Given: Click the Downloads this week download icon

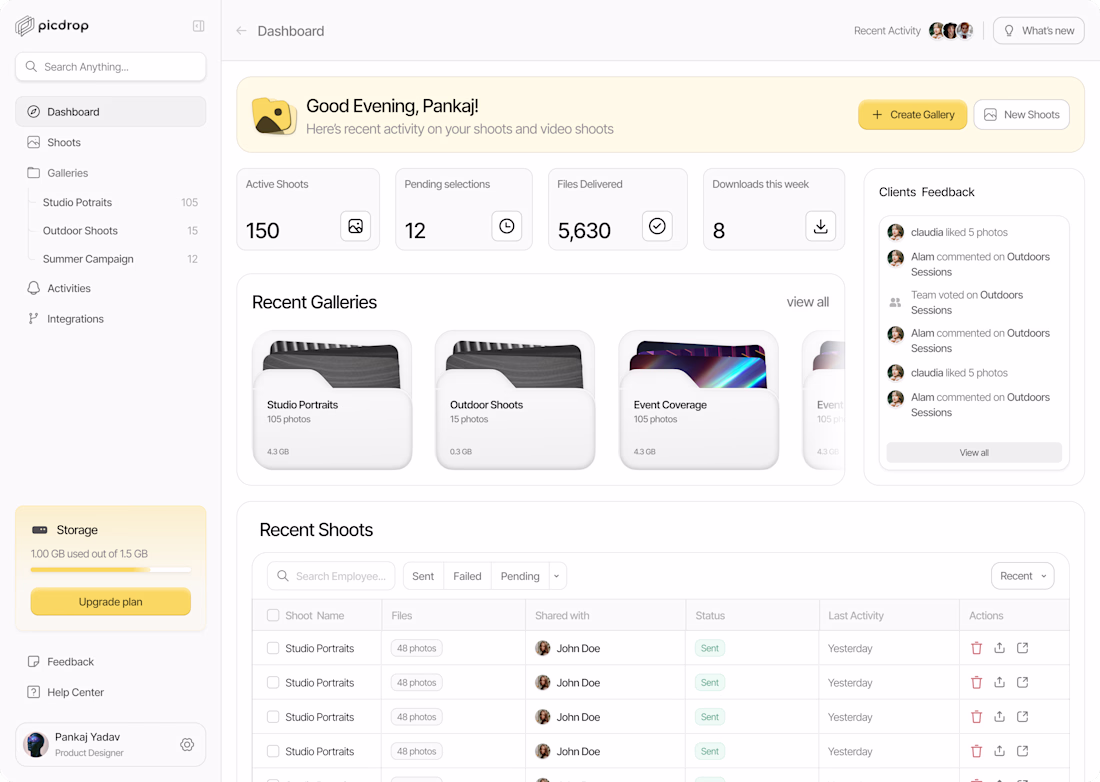Looking at the screenshot, I should tap(820, 226).
